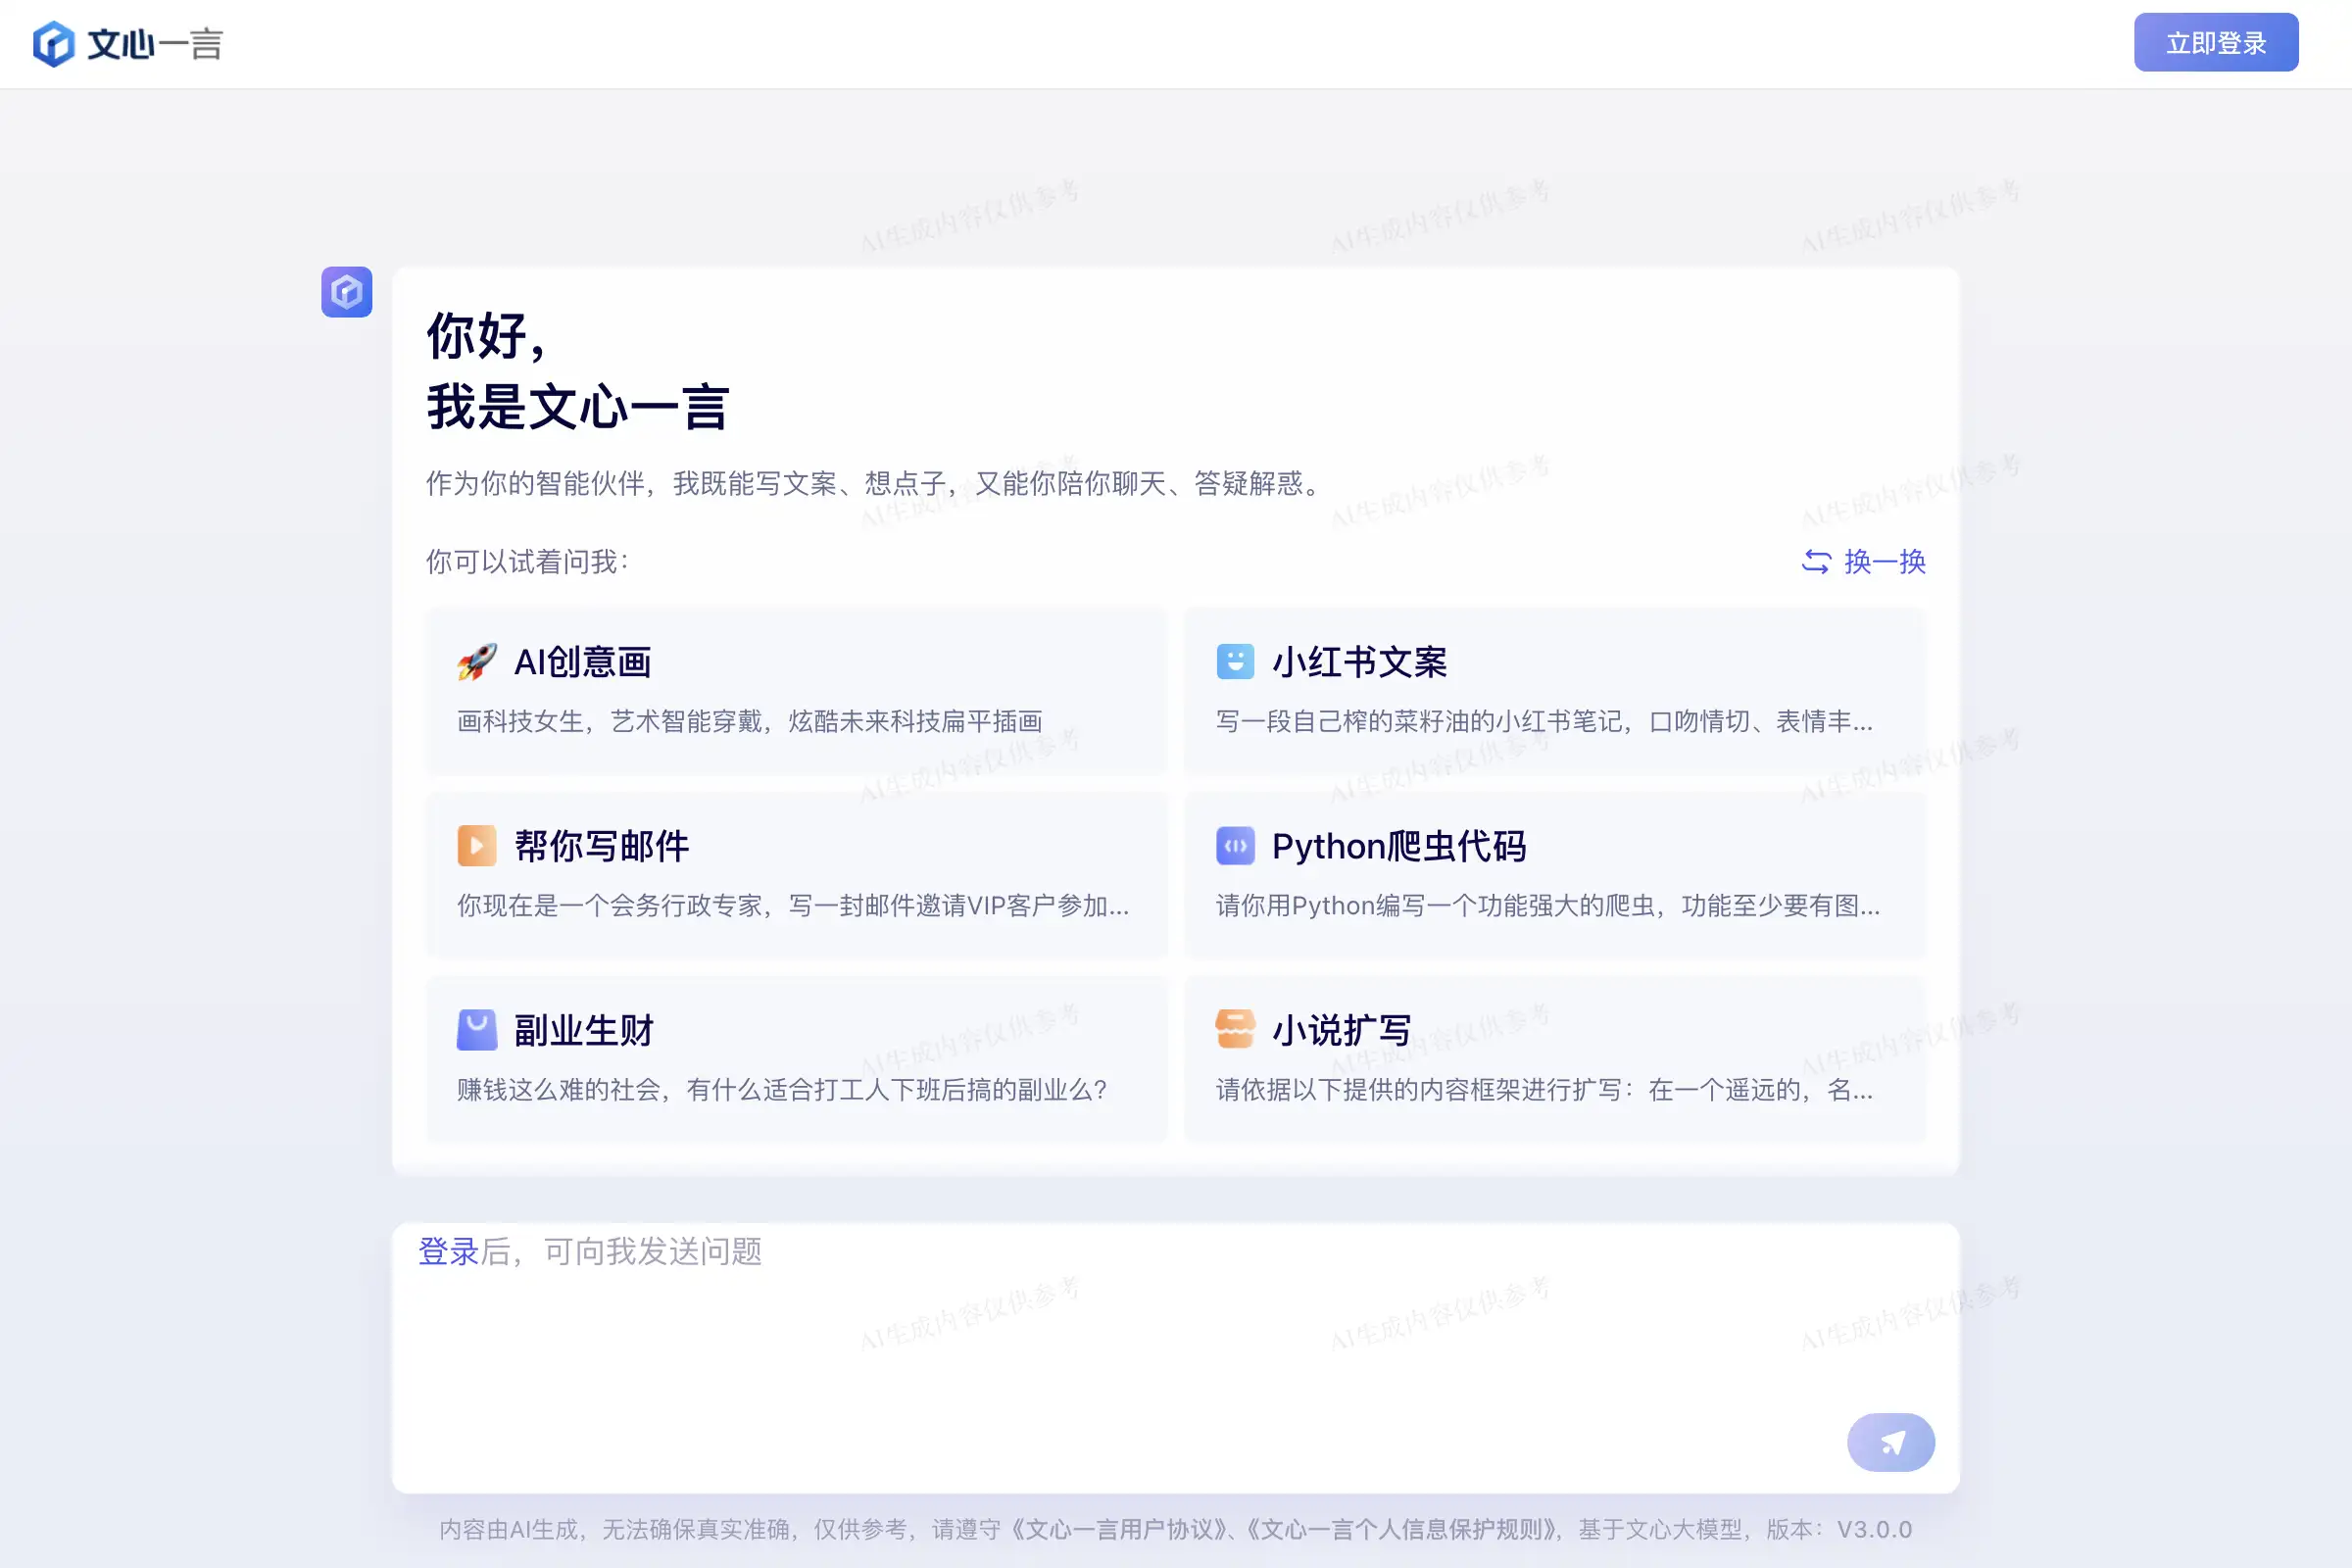Click the refresh arrows icon next to 换一换
This screenshot has height=1568, width=2352.
[x=1816, y=562]
